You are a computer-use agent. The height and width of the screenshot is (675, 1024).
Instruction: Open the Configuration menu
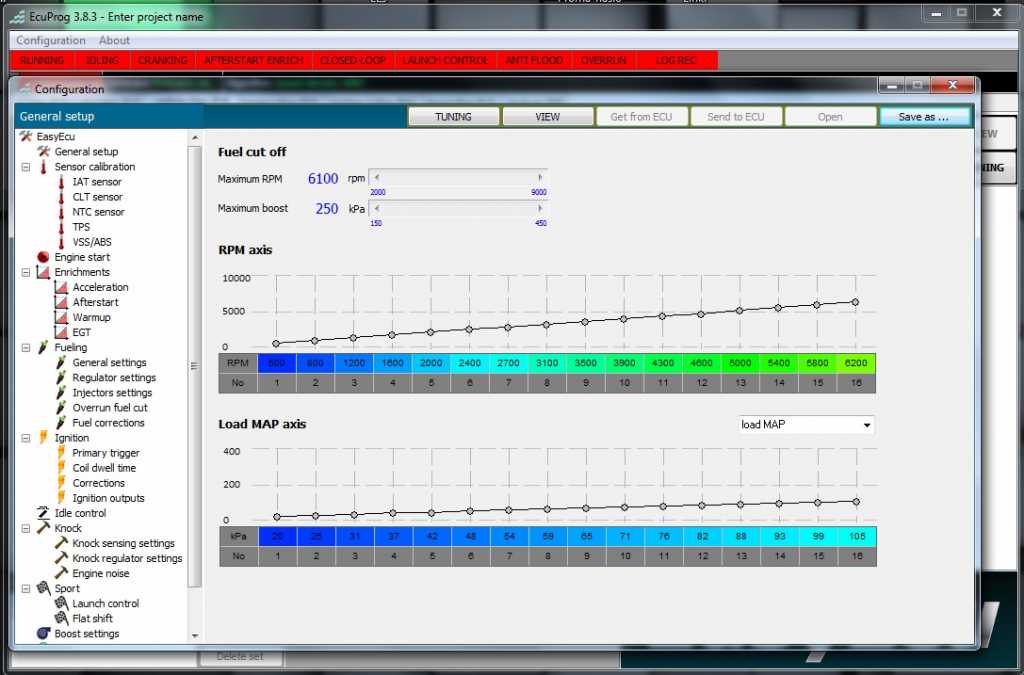click(x=51, y=40)
